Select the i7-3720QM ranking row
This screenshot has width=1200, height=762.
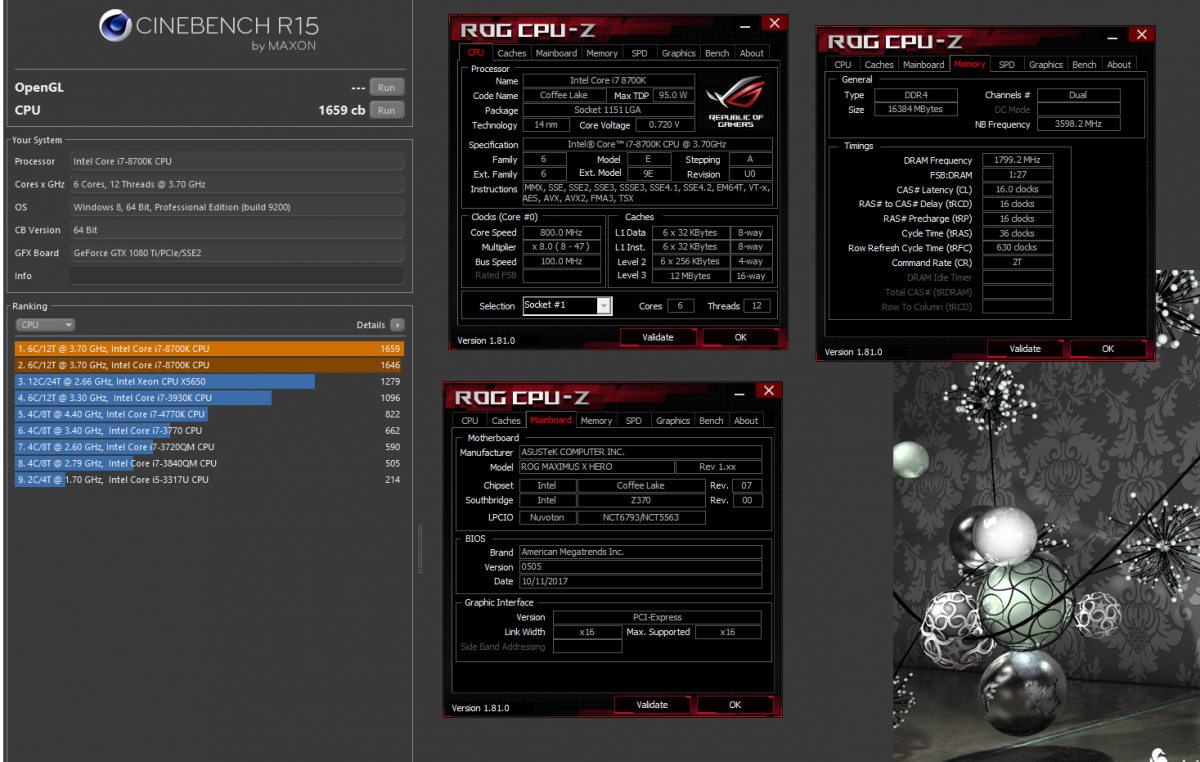pos(209,447)
